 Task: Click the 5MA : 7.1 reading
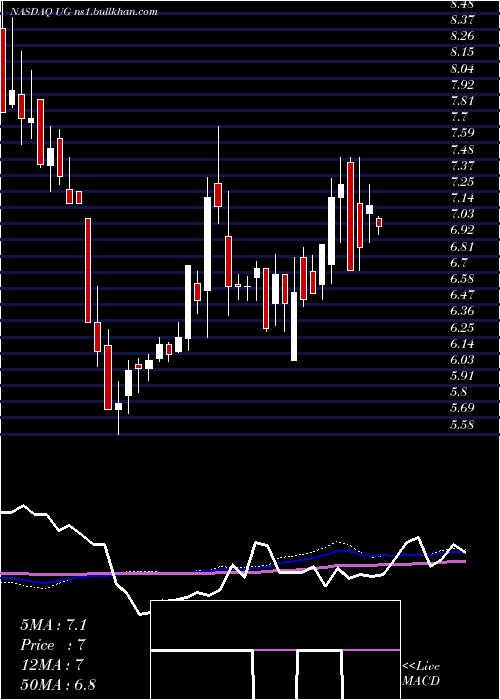[x=54, y=625]
